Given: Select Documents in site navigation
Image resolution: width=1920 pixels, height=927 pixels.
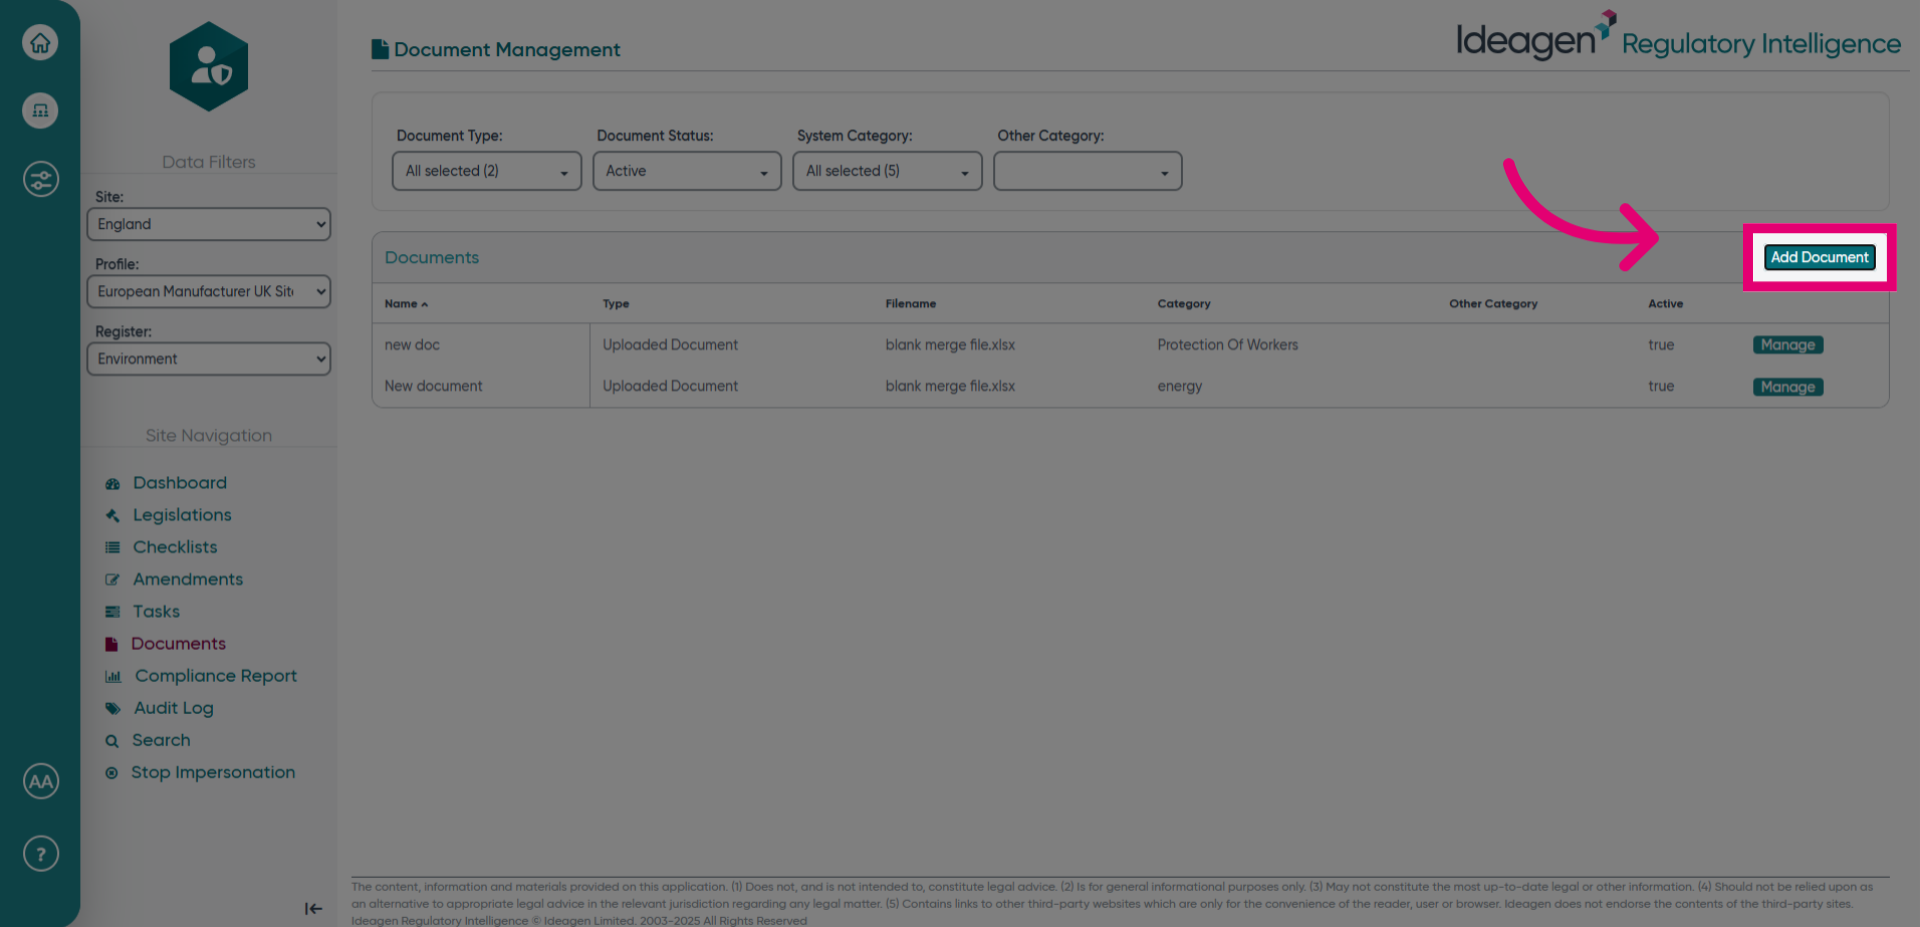Looking at the screenshot, I should tap(178, 643).
